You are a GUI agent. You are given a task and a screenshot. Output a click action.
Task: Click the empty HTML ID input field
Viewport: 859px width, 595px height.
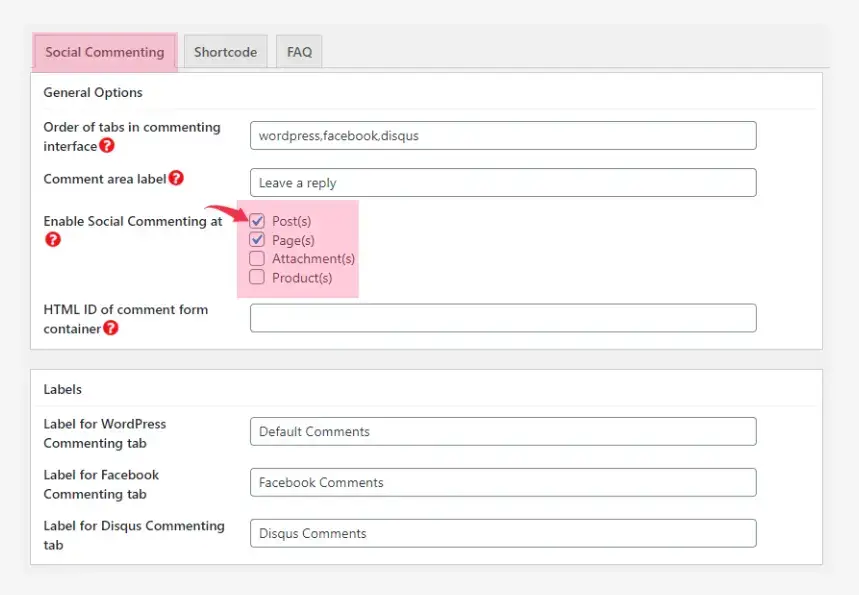click(x=502, y=318)
